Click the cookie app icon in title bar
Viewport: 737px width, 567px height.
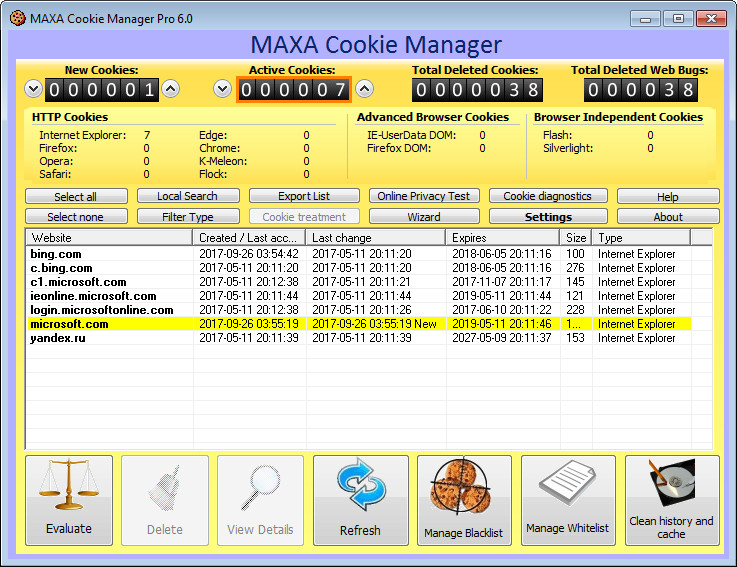click(18, 18)
